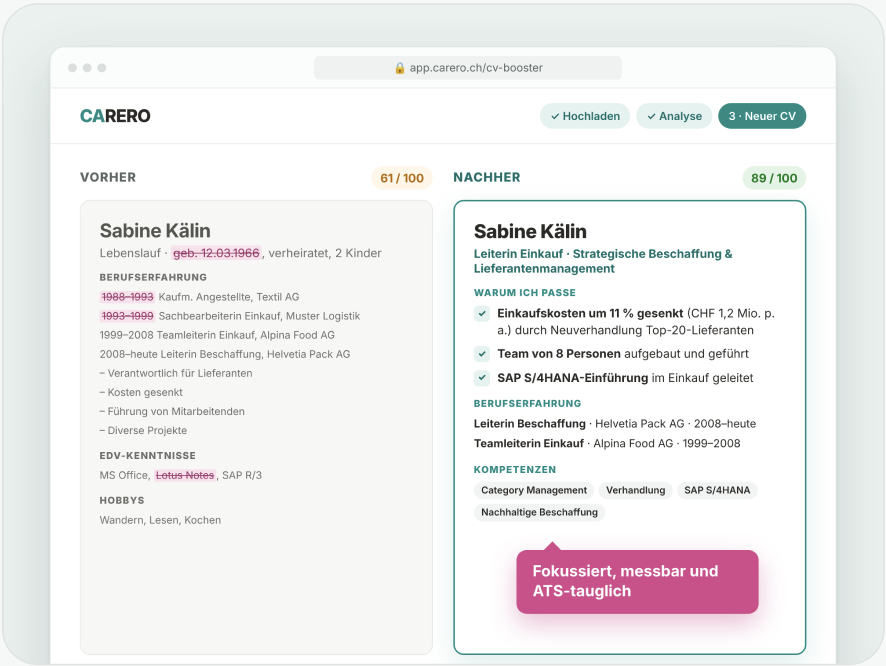Click the WARUM ICH PASSE section heading

coord(524,293)
